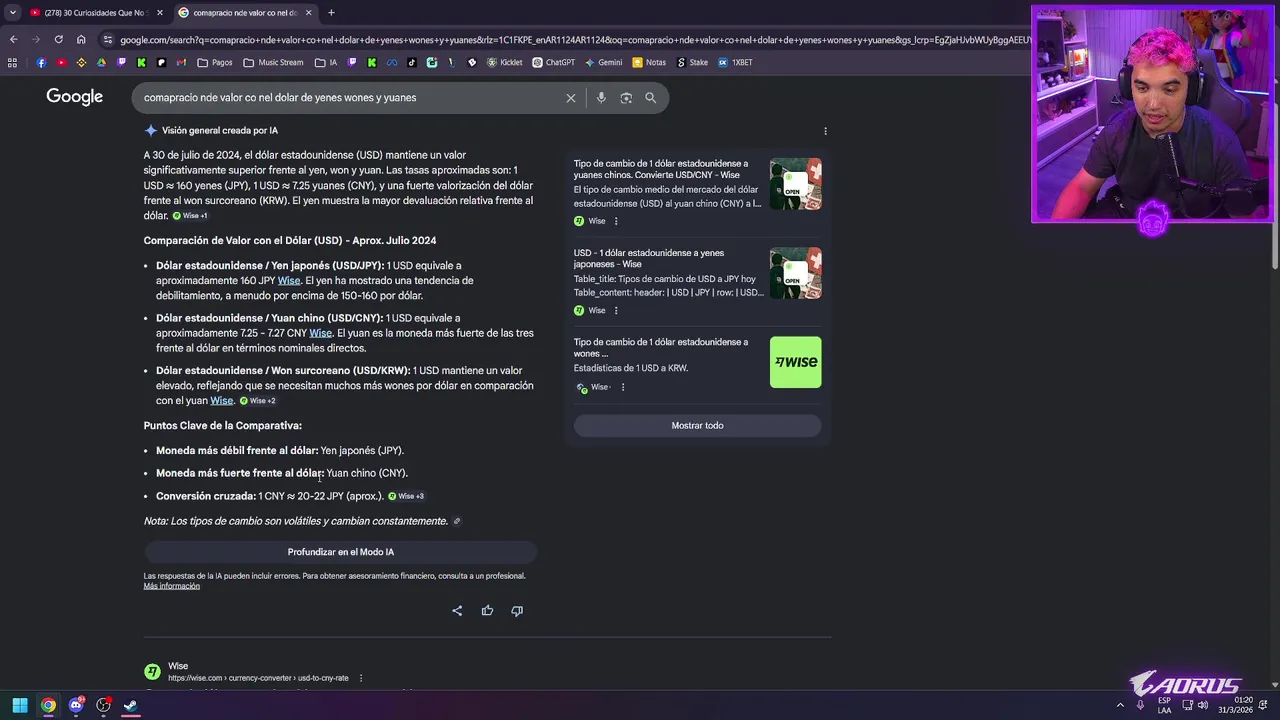Open options for wones source card
Image resolution: width=1280 pixels, height=720 pixels.
(623, 387)
